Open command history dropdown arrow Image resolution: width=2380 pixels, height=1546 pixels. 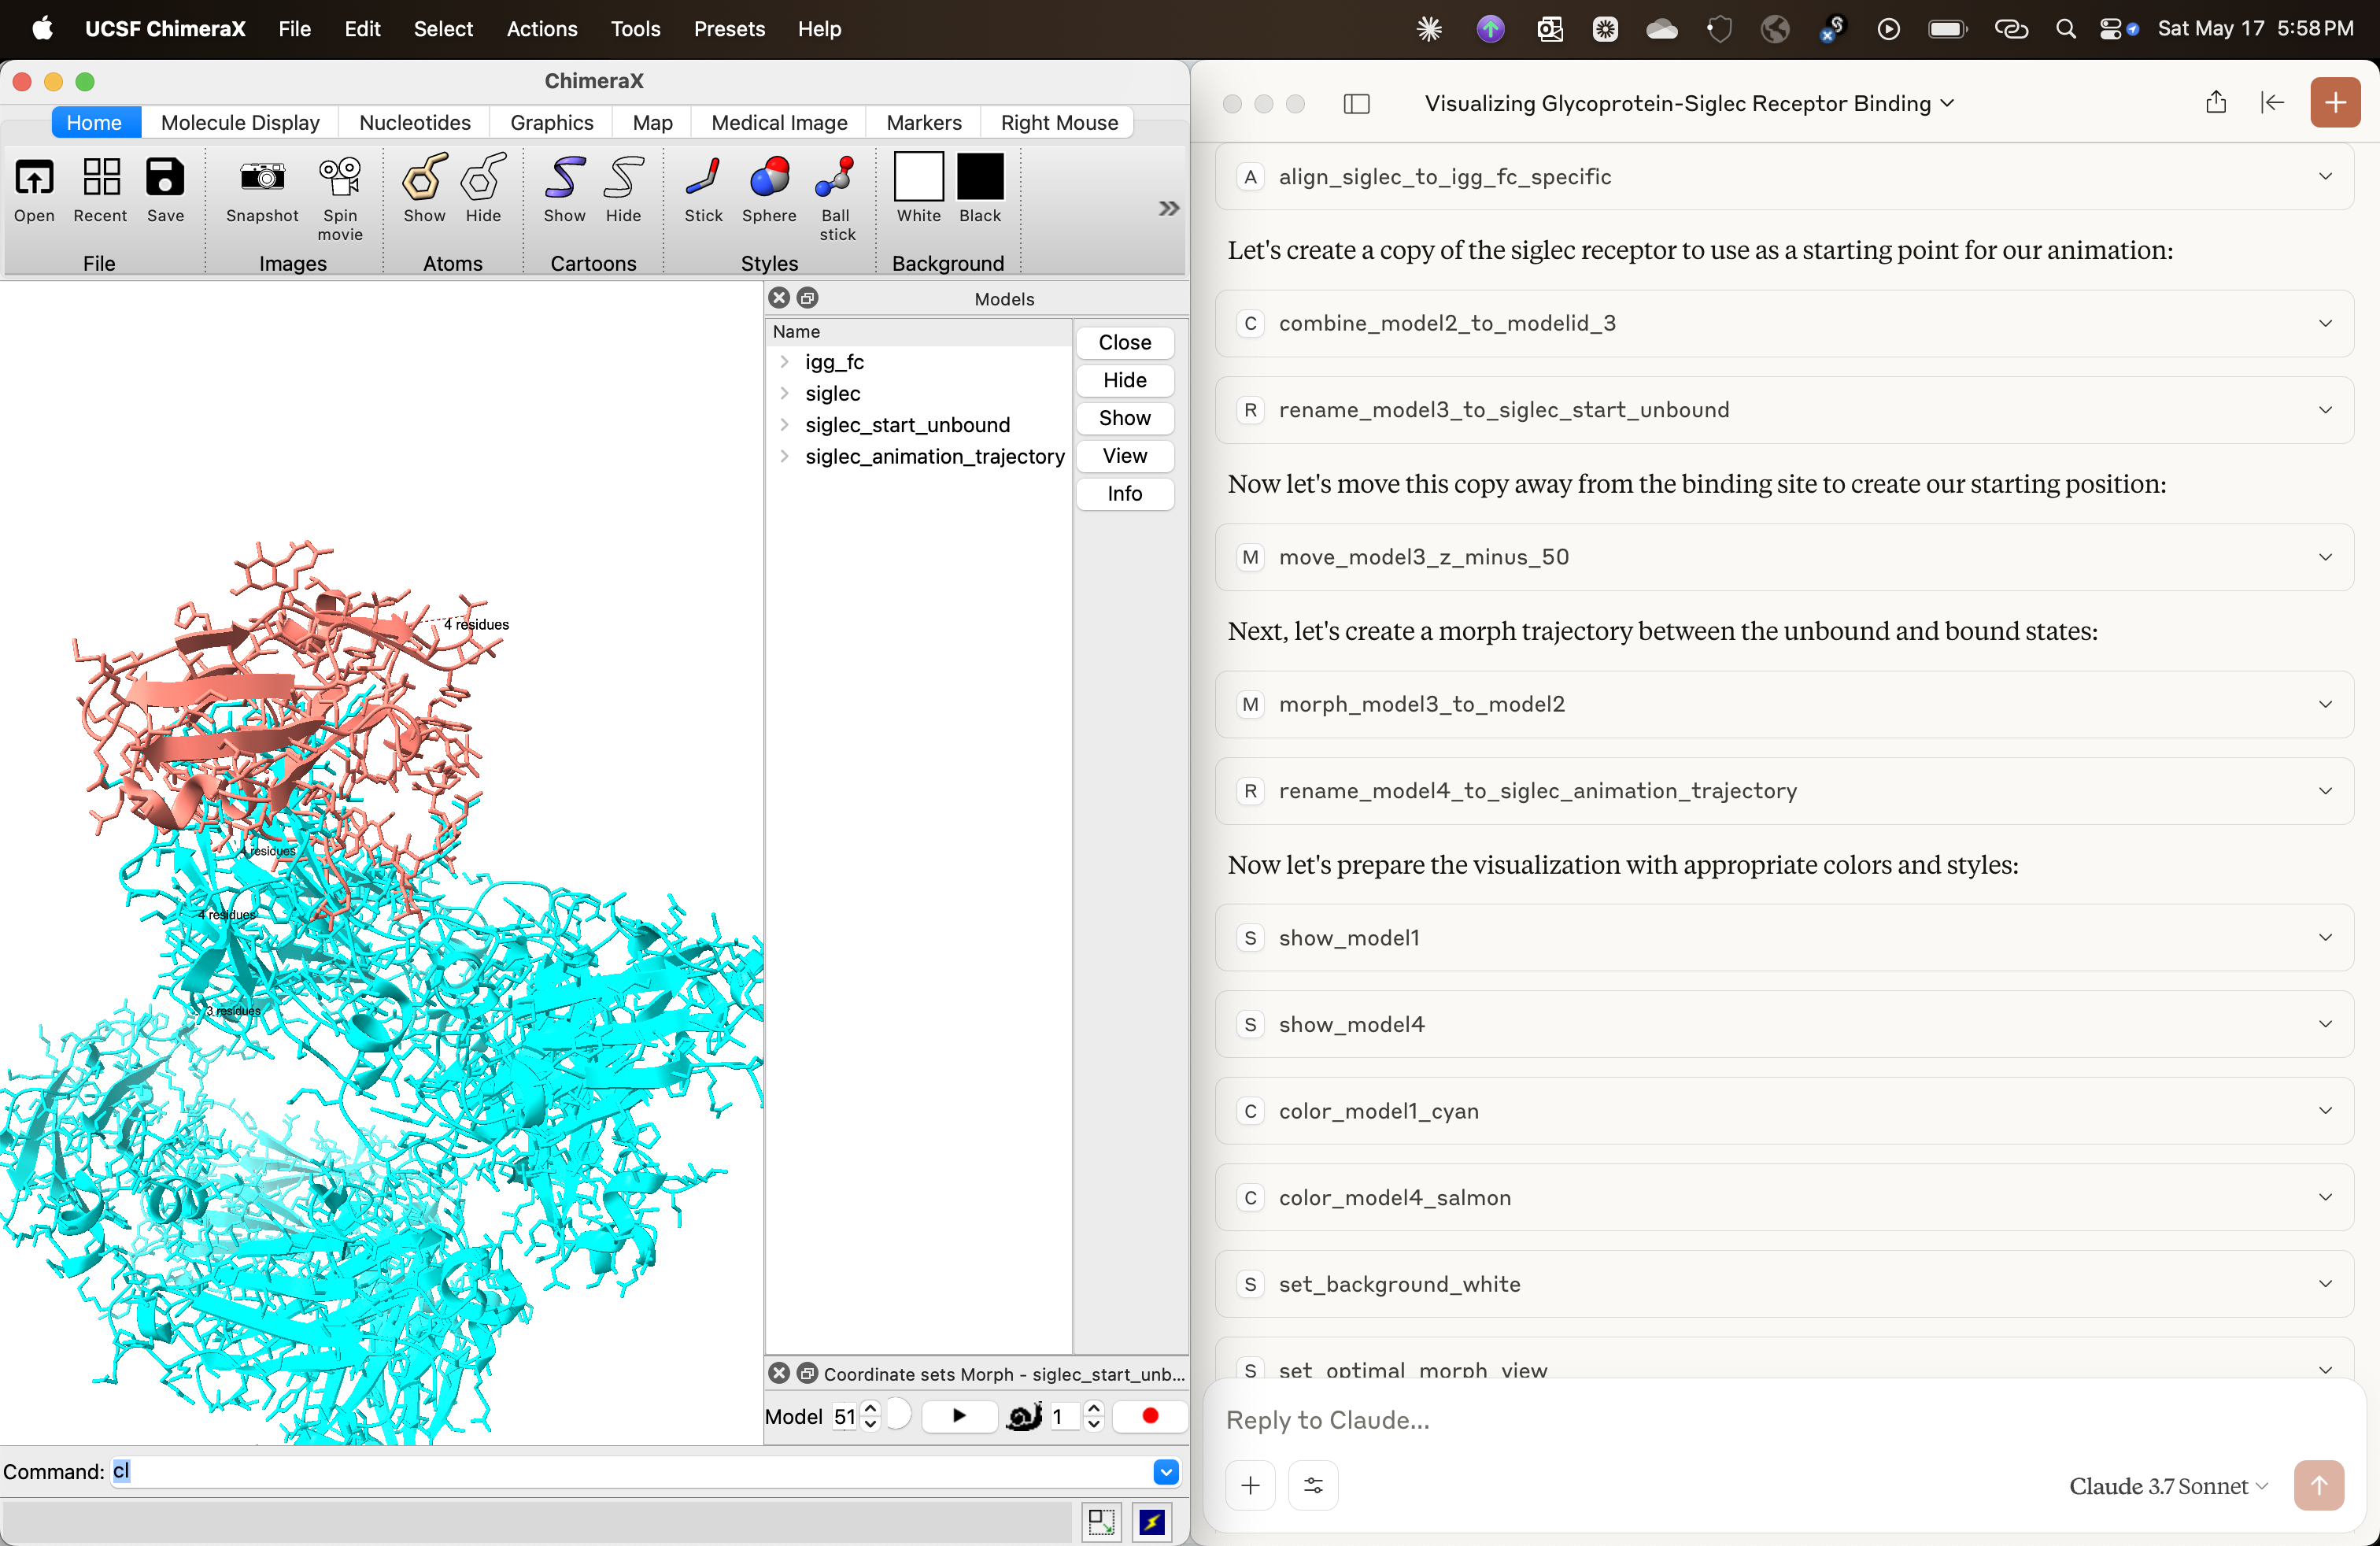pyautogui.click(x=1166, y=1471)
